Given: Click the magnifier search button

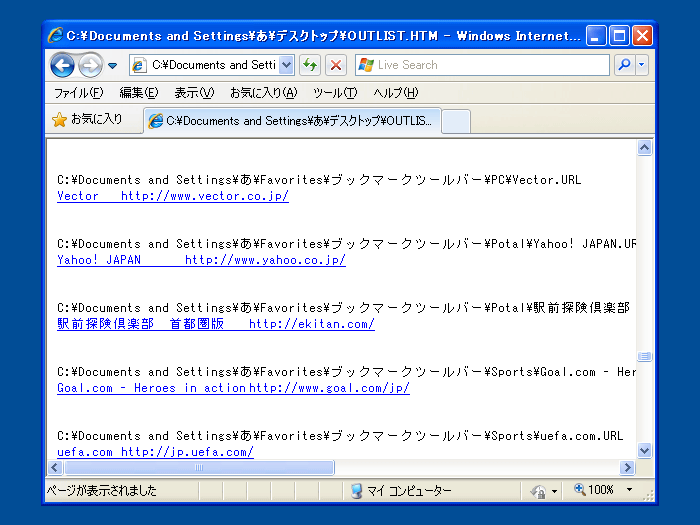Looking at the screenshot, I should point(624,65).
